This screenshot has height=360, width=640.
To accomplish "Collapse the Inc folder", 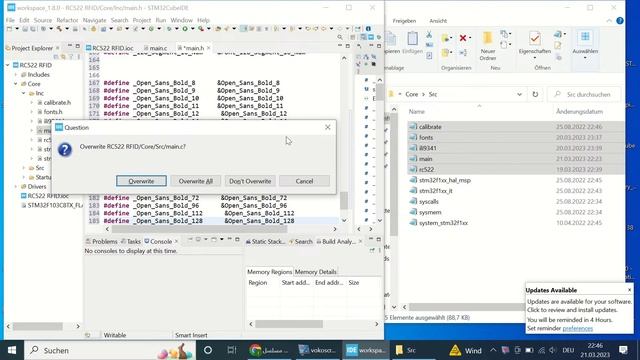I will click(24, 93).
